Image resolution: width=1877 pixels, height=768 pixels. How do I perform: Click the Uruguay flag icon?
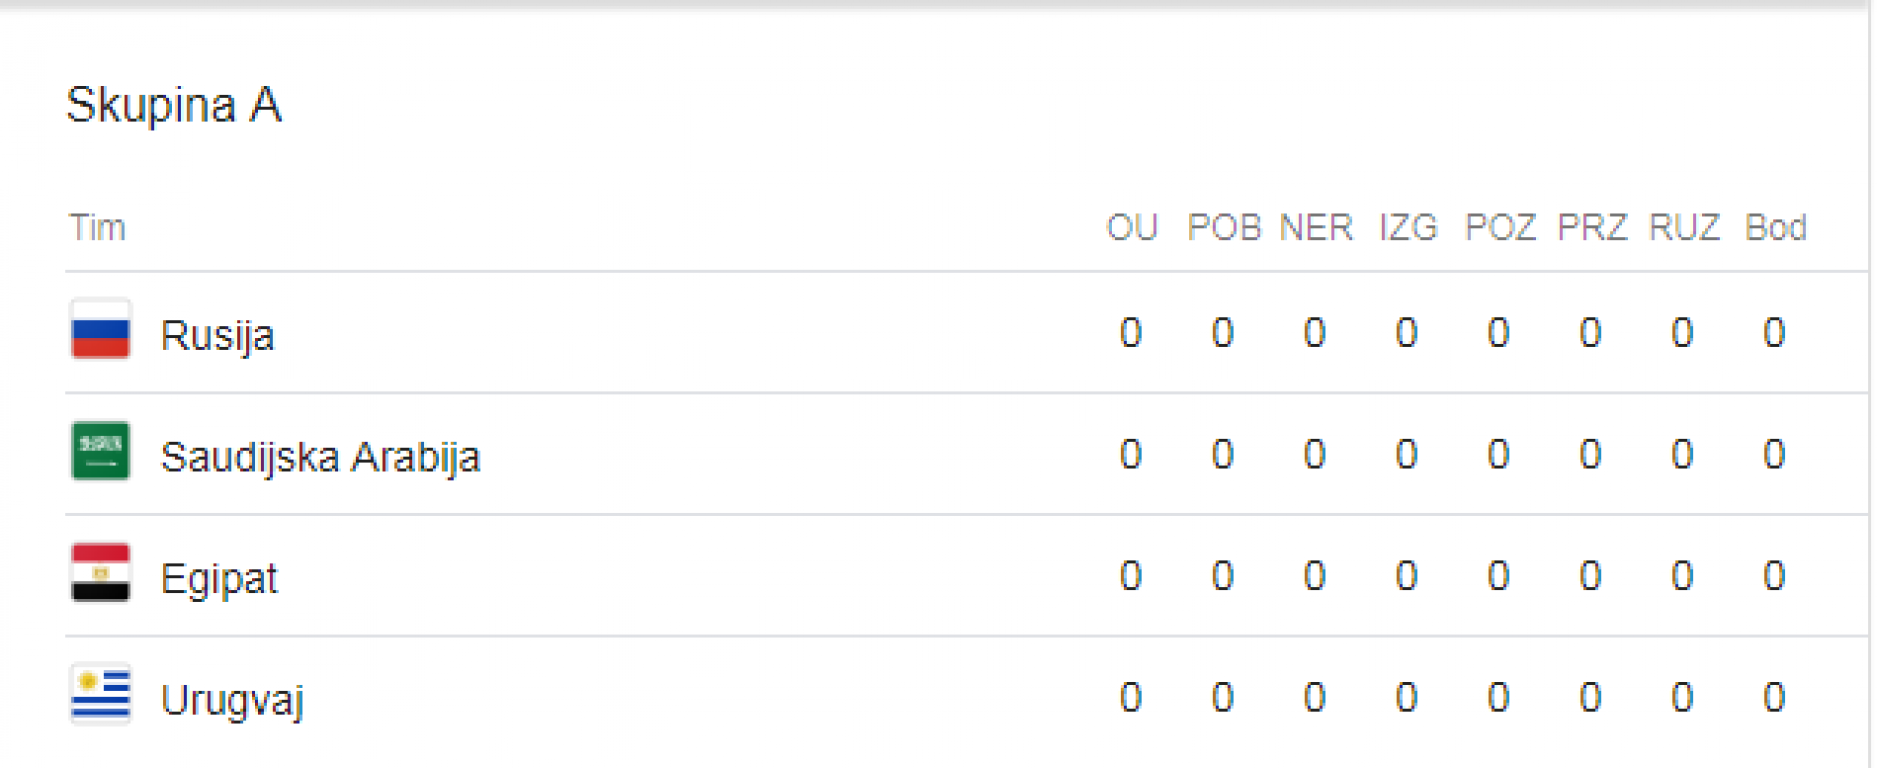click(x=100, y=694)
